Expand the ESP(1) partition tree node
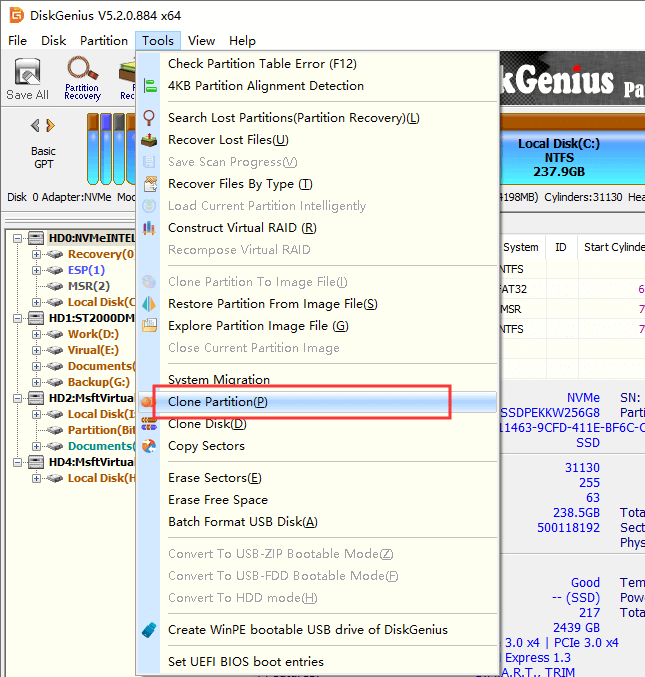The image size is (645, 677). click(x=37, y=270)
